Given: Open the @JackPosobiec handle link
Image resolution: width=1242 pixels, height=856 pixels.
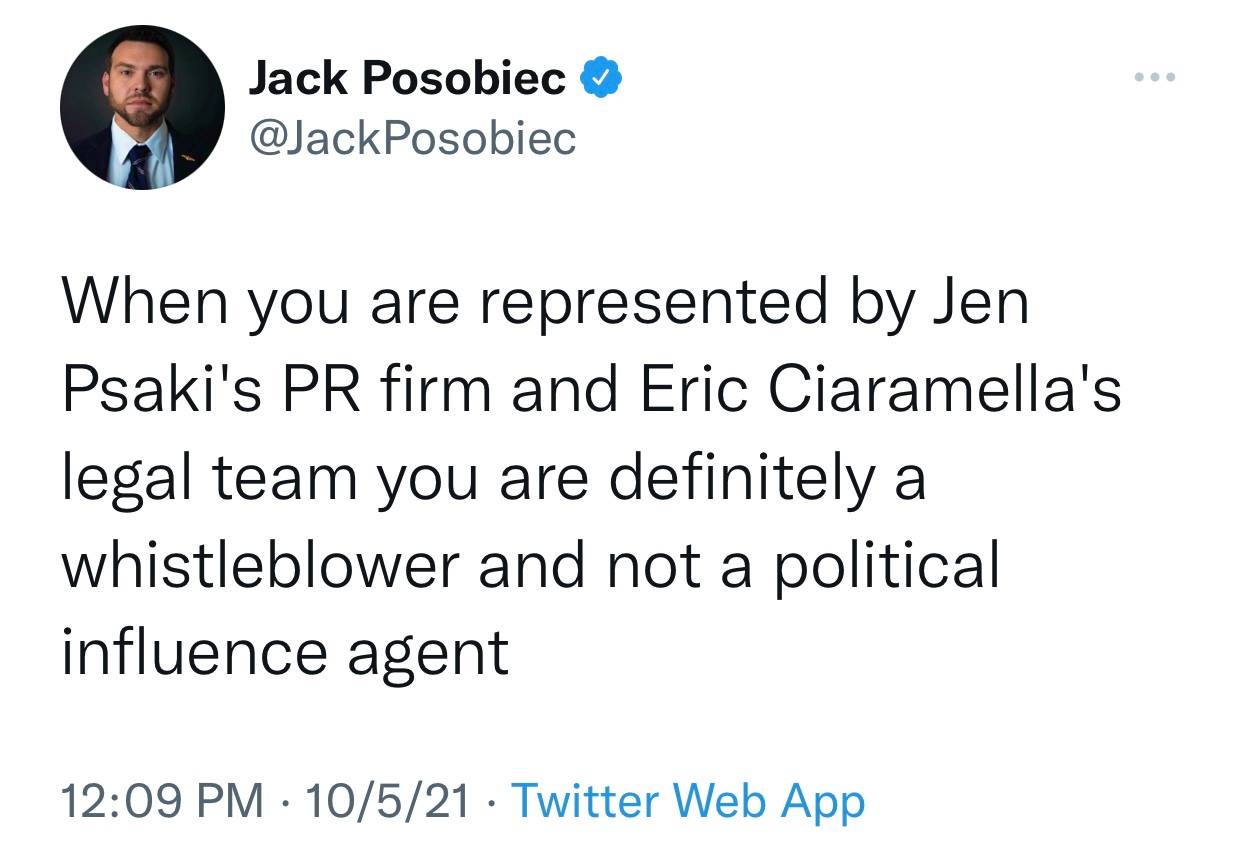Looking at the screenshot, I should [412, 138].
